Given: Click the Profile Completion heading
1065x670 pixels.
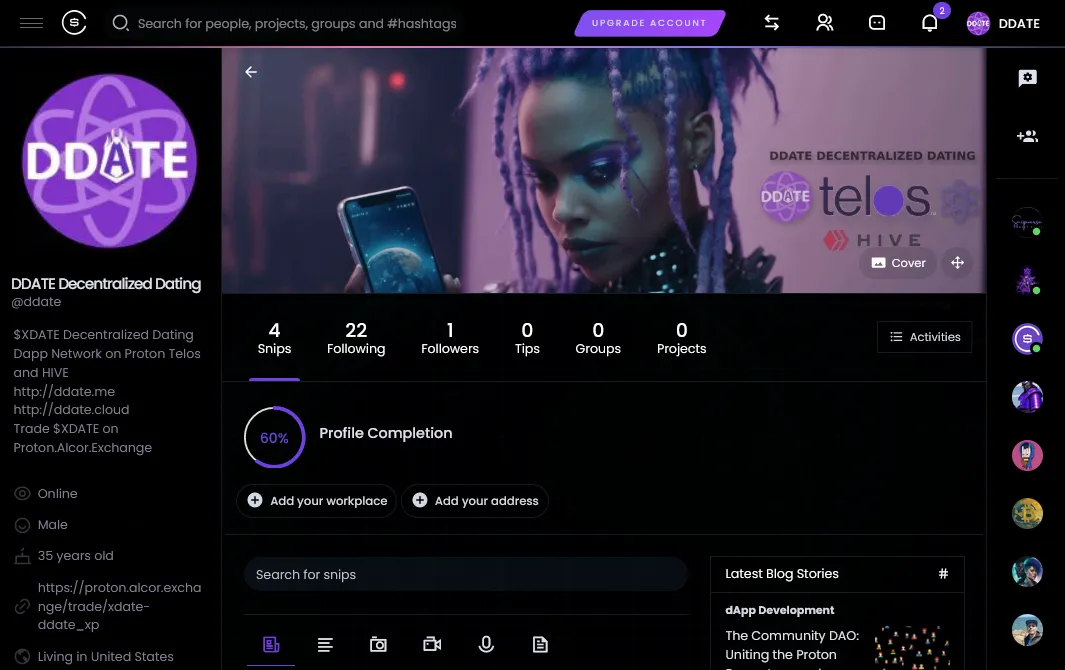Looking at the screenshot, I should tap(386, 433).
